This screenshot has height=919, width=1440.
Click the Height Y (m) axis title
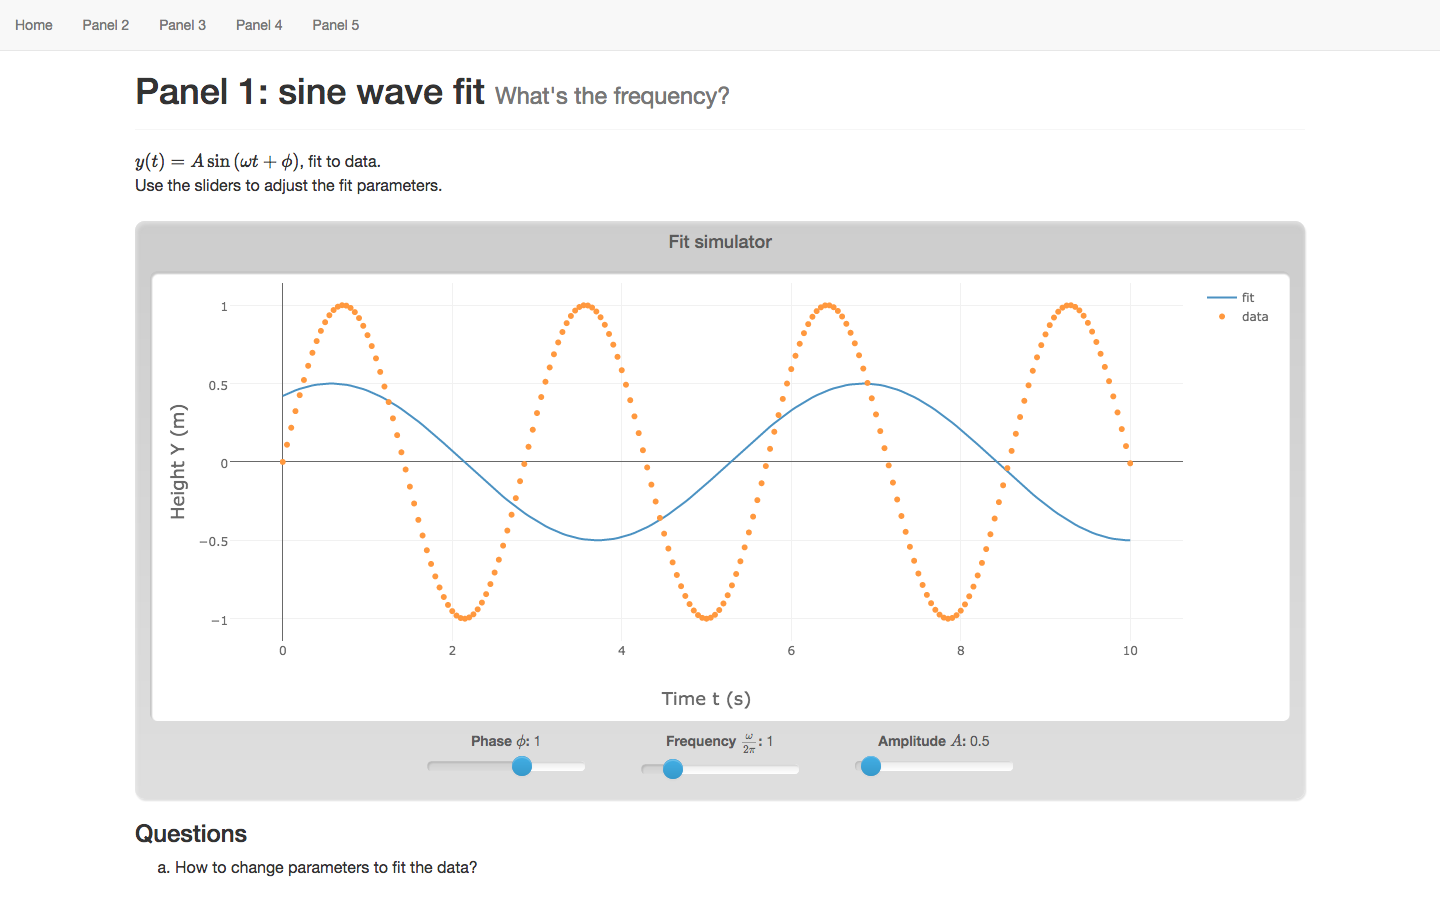click(x=178, y=462)
